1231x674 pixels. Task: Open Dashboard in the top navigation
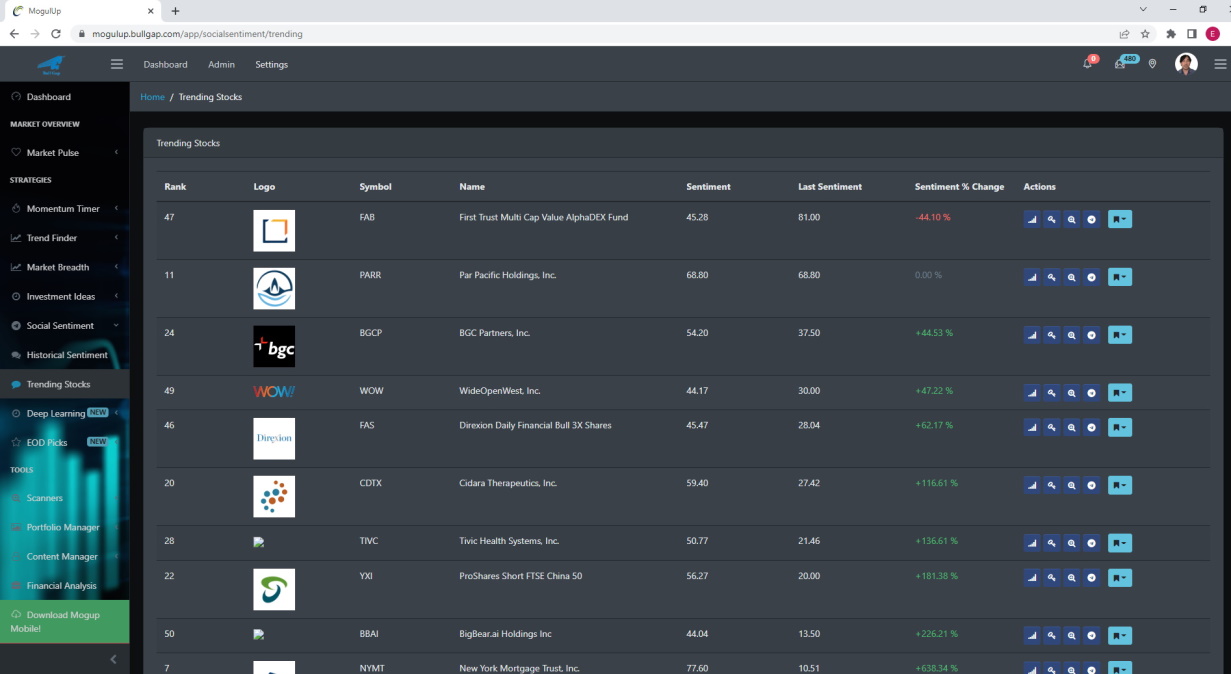(x=165, y=64)
